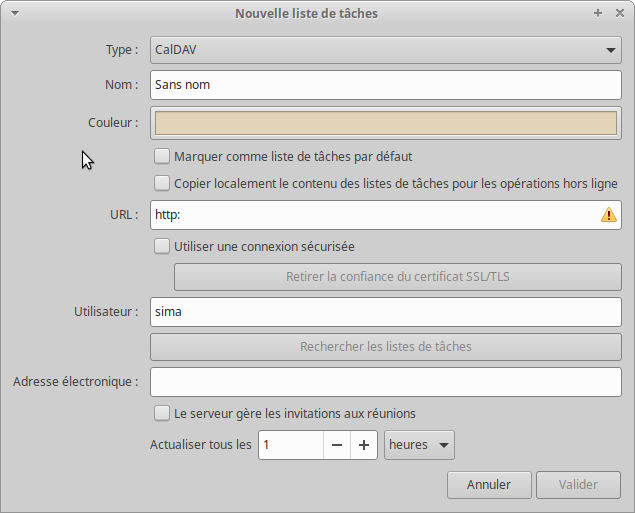Viewport: 635px width, 513px height.
Task: Check Utiliser une connexion sécurisée
Action: click(x=161, y=246)
